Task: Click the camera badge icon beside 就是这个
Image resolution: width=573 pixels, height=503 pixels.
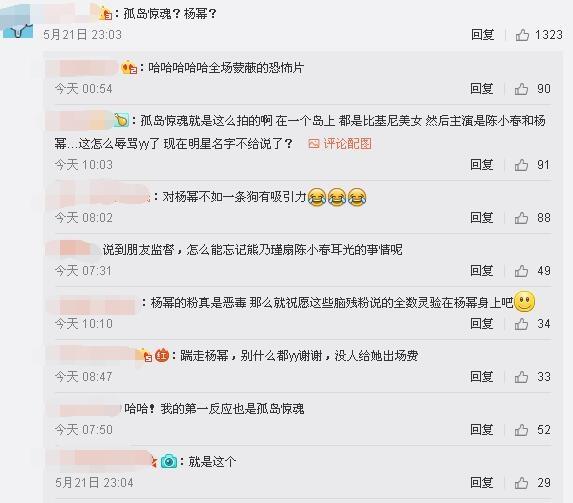Action: pos(169,461)
